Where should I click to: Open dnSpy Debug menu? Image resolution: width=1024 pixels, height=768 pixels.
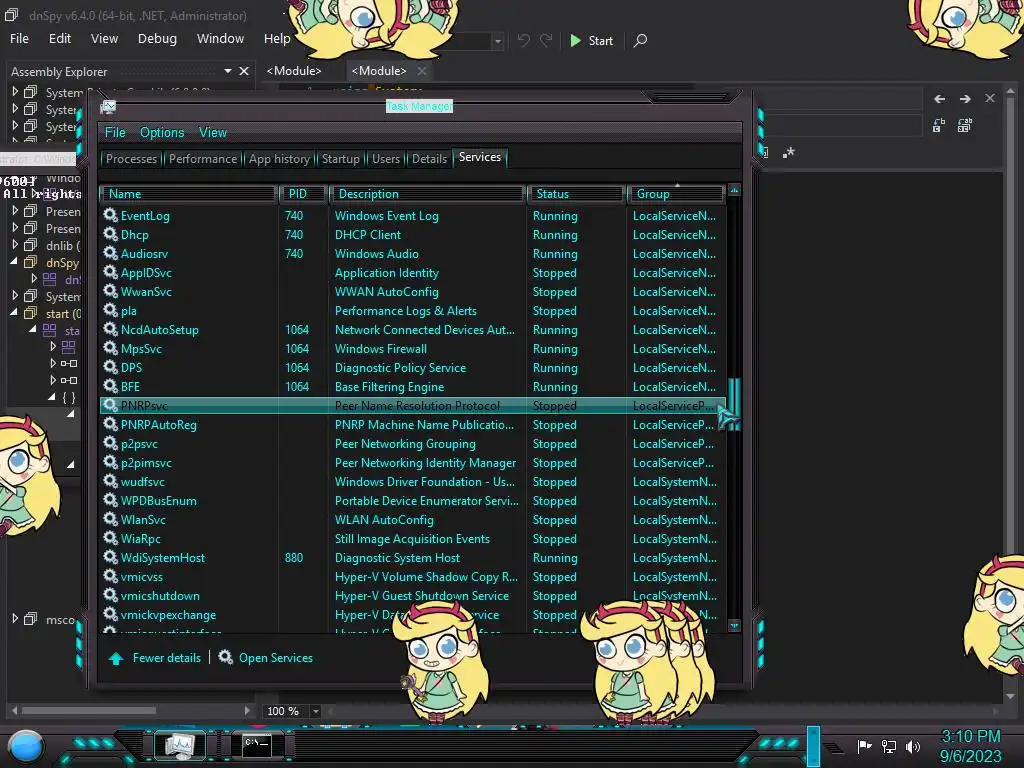157,39
